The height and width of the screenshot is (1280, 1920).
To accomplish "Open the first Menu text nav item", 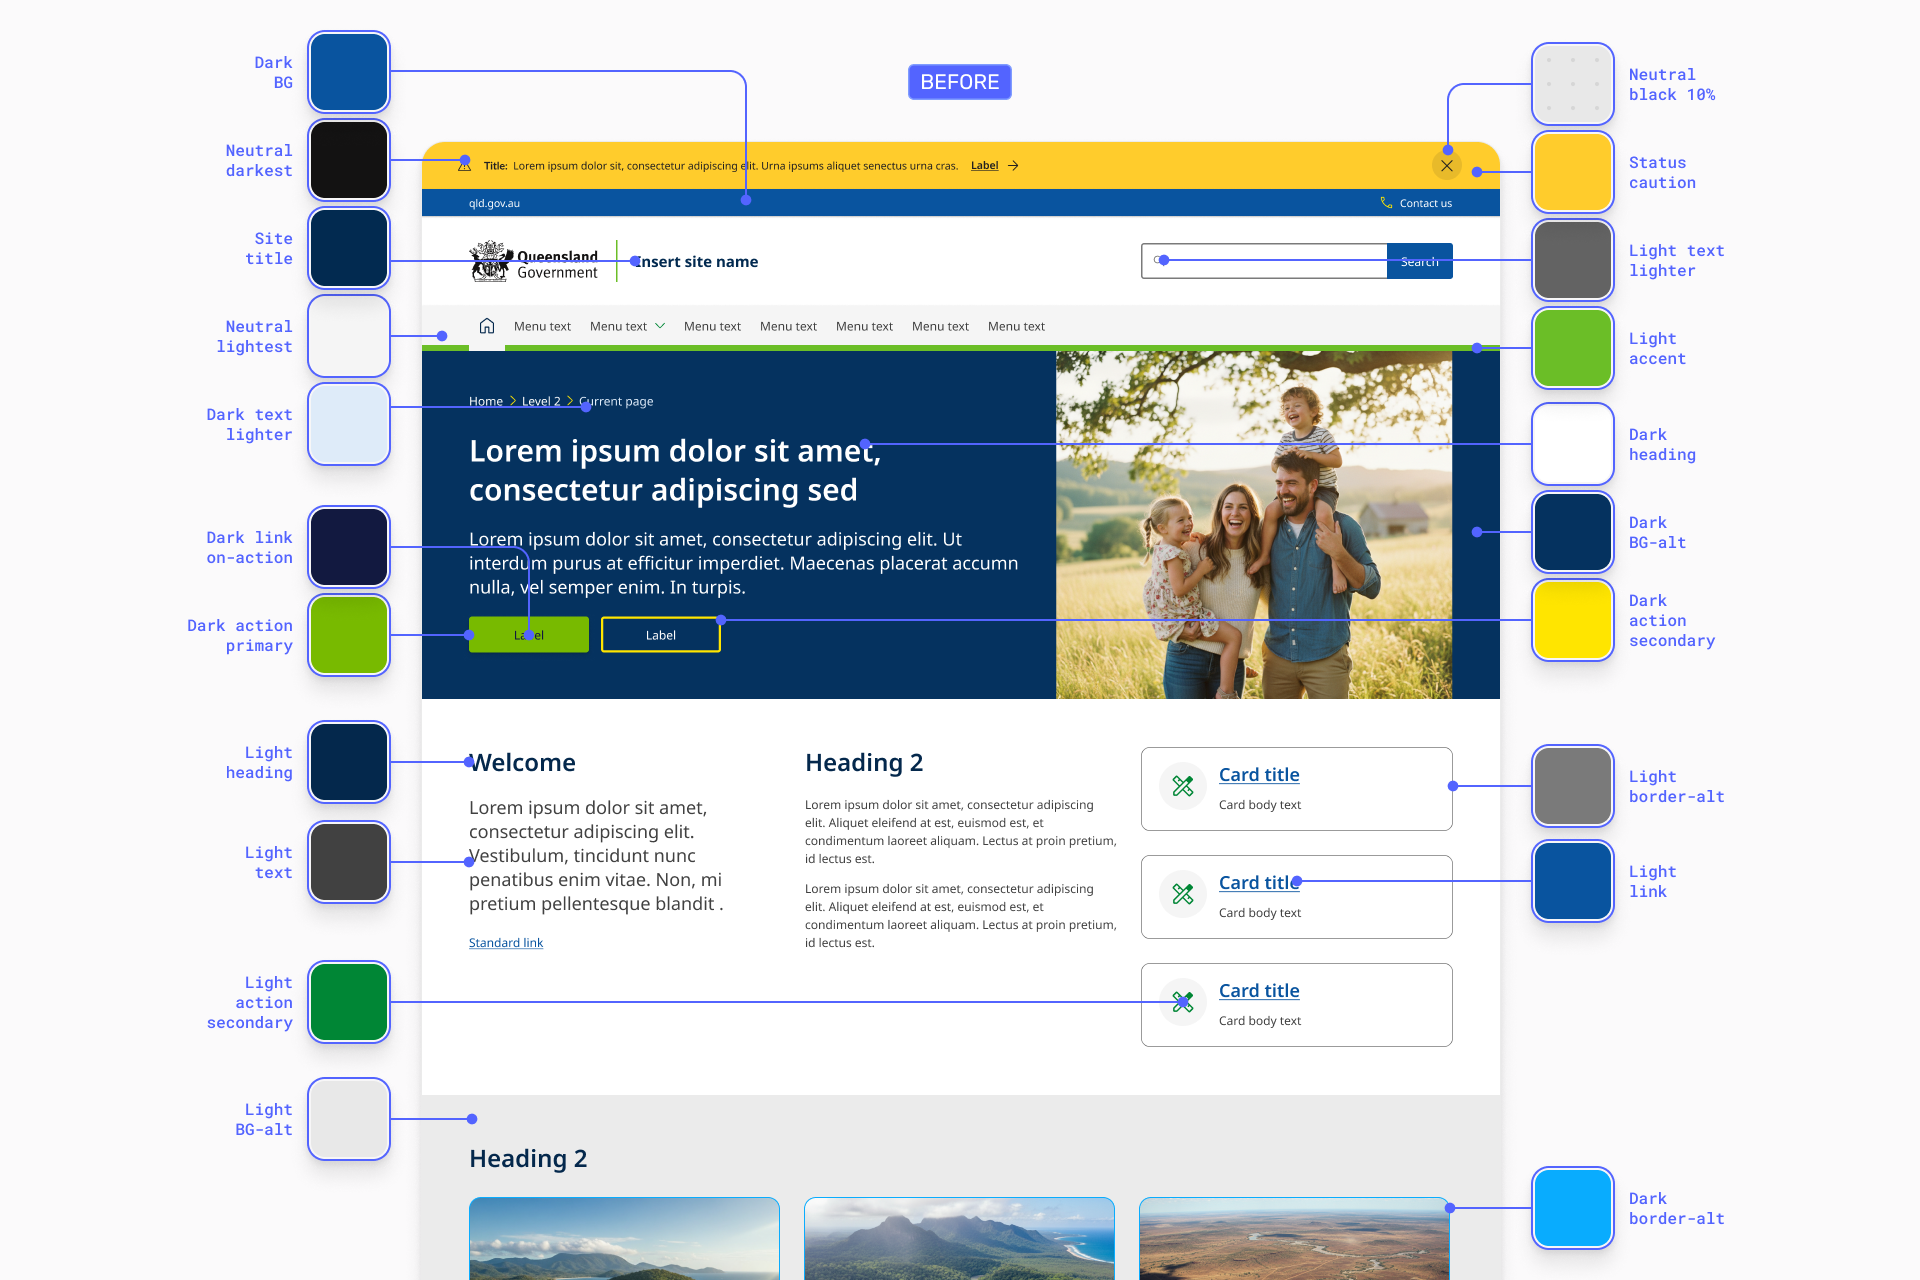I will (x=542, y=326).
